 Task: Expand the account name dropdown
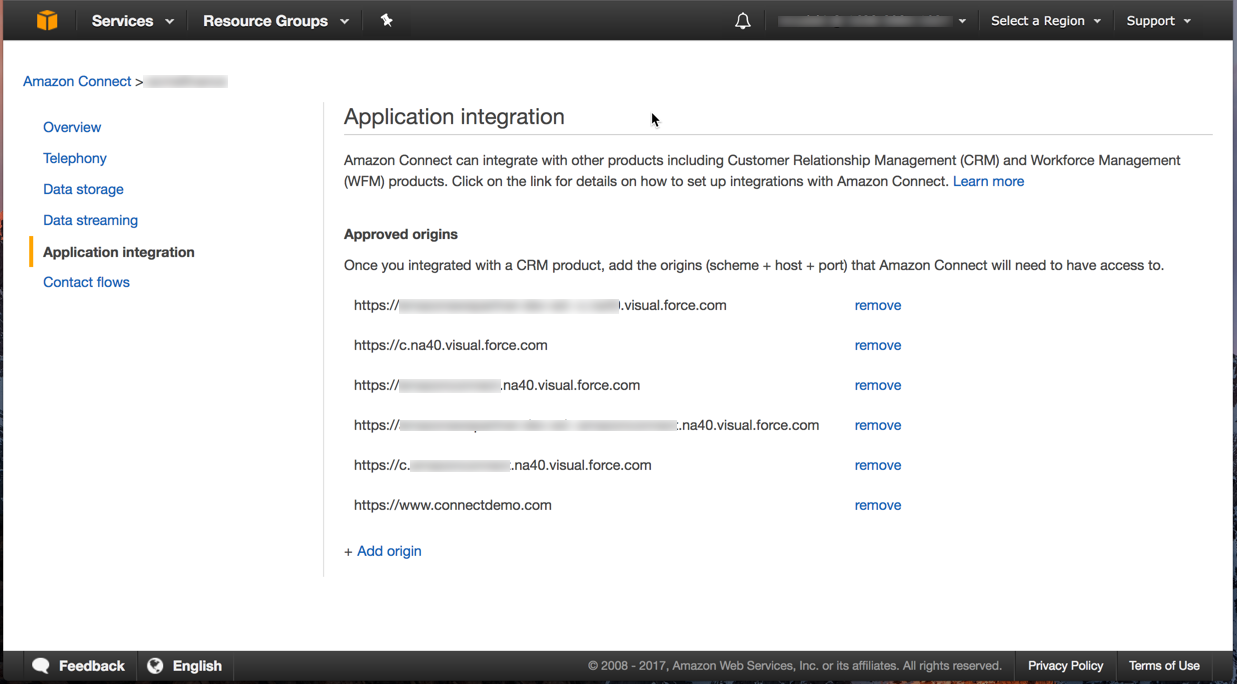[x=871, y=20]
